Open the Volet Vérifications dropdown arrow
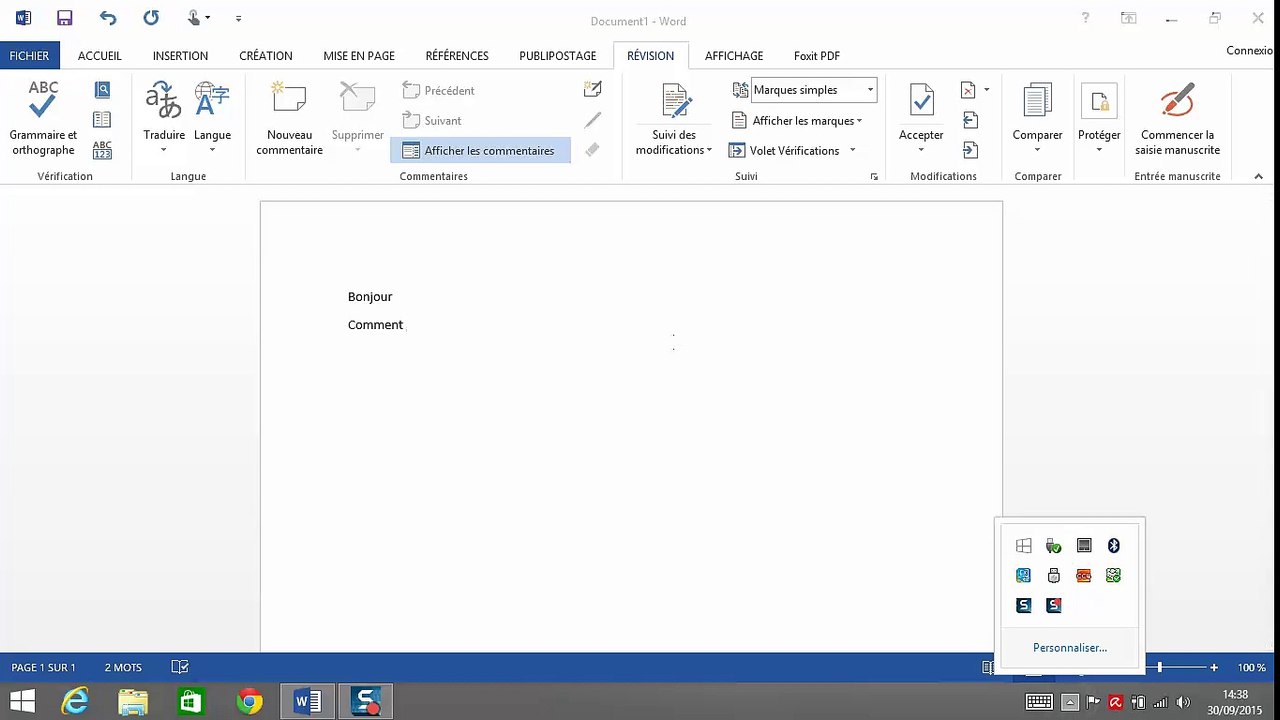The image size is (1280, 720). pos(852,150)
